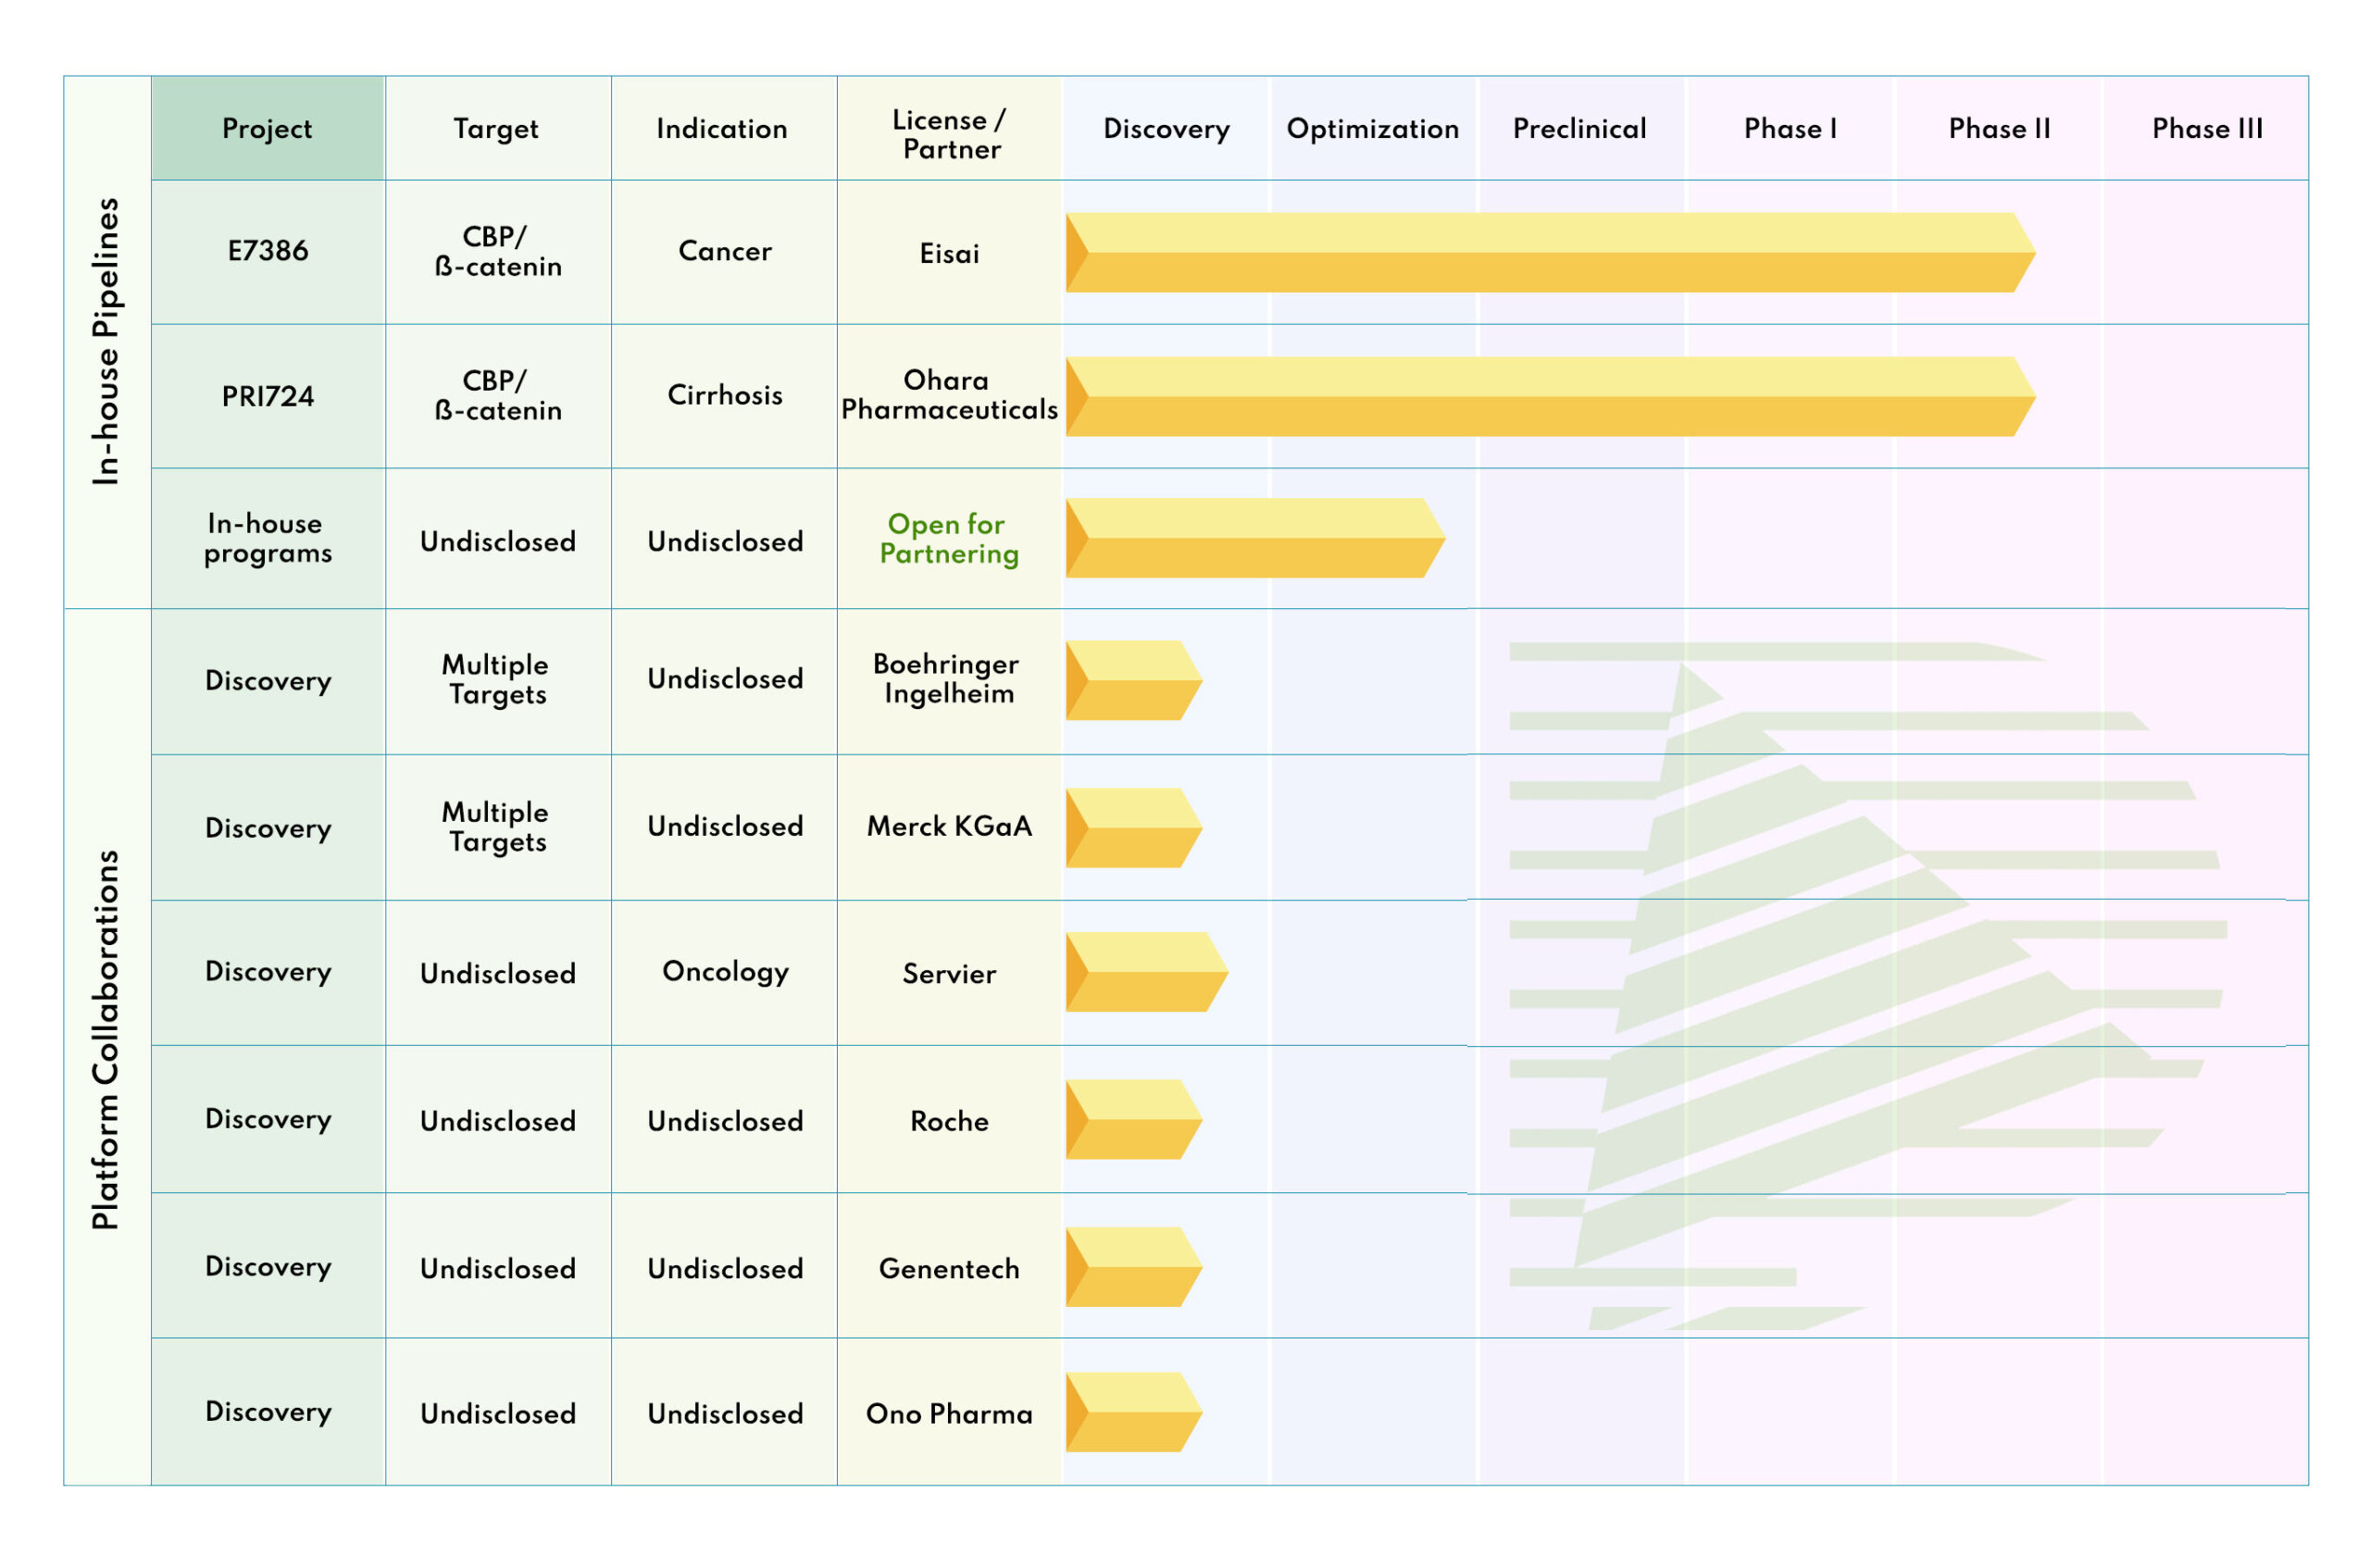The height and width of the screenshot is (1568, 2370).
Task: Click the green Open for Partnering text
Action: 950,539
